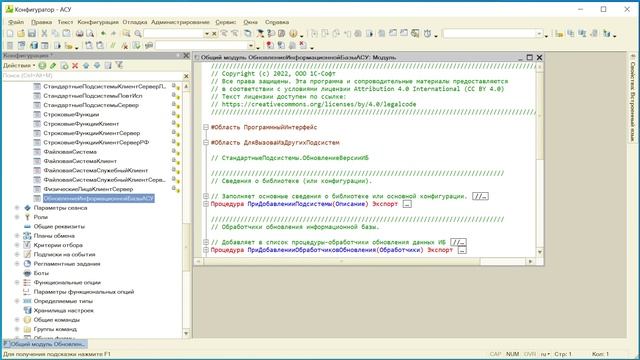
Task: Open the Отладка menu
Action: pos(135,22)
